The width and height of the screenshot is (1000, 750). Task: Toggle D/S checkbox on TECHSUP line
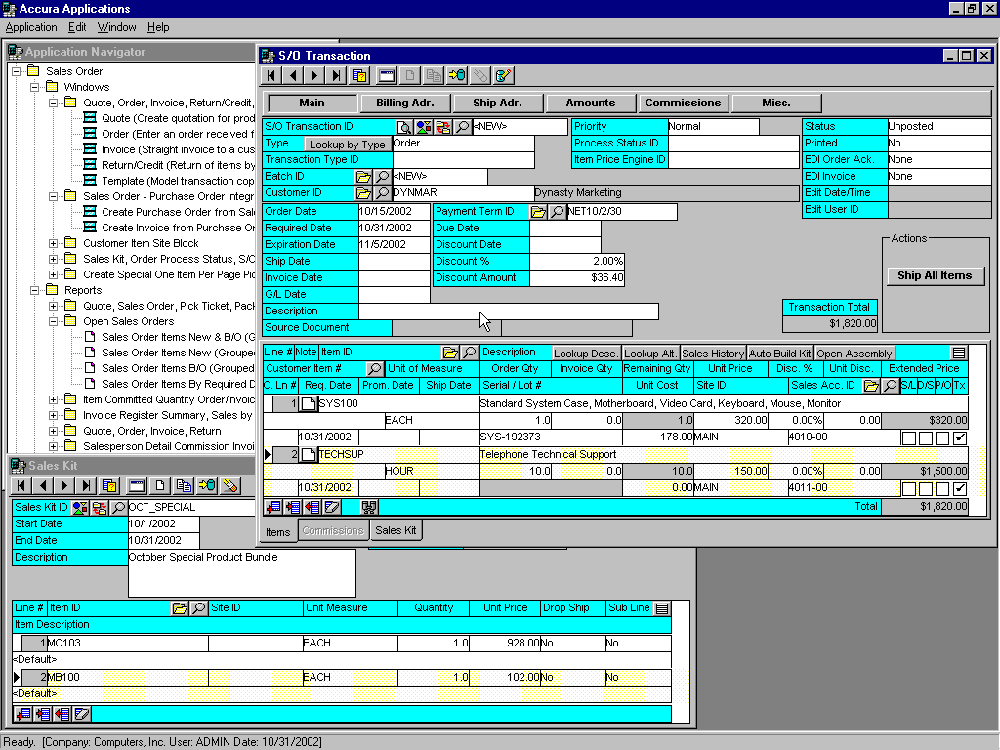926,489
